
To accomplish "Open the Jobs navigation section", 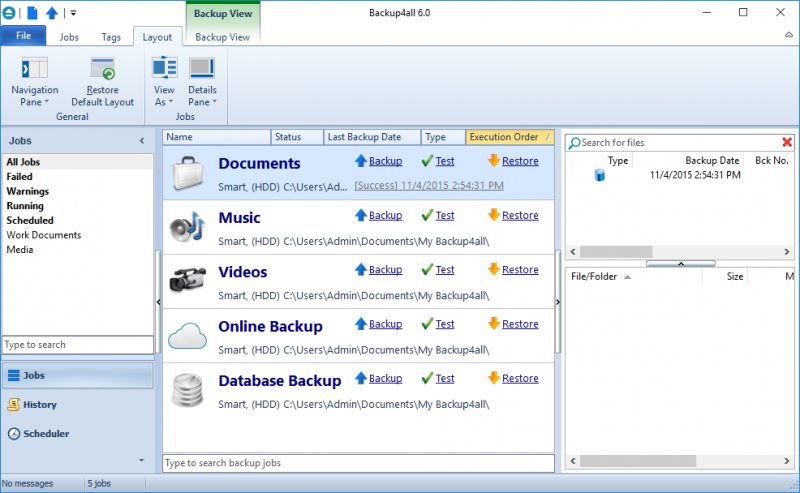I will (78, 376).
